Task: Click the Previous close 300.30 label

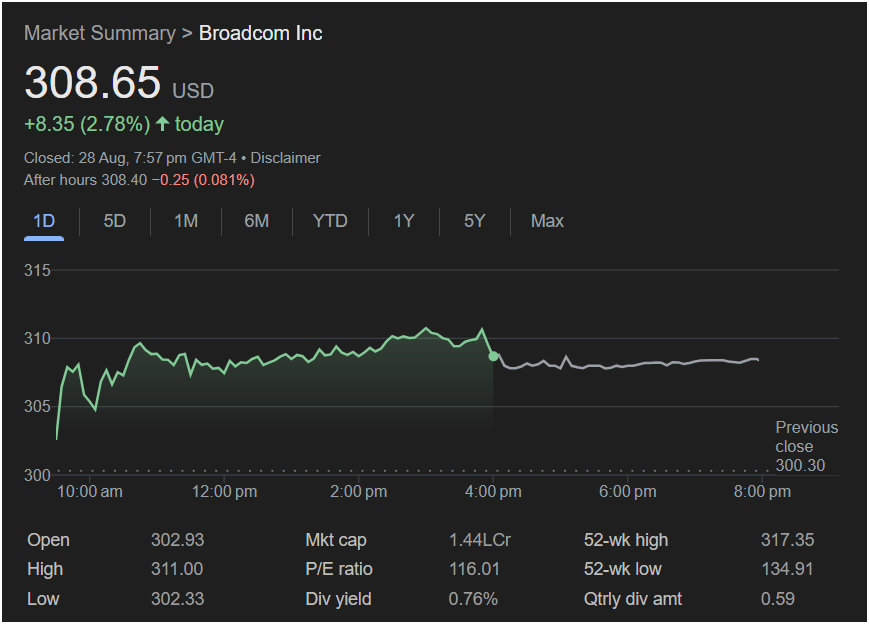Action: pos(806,447)
